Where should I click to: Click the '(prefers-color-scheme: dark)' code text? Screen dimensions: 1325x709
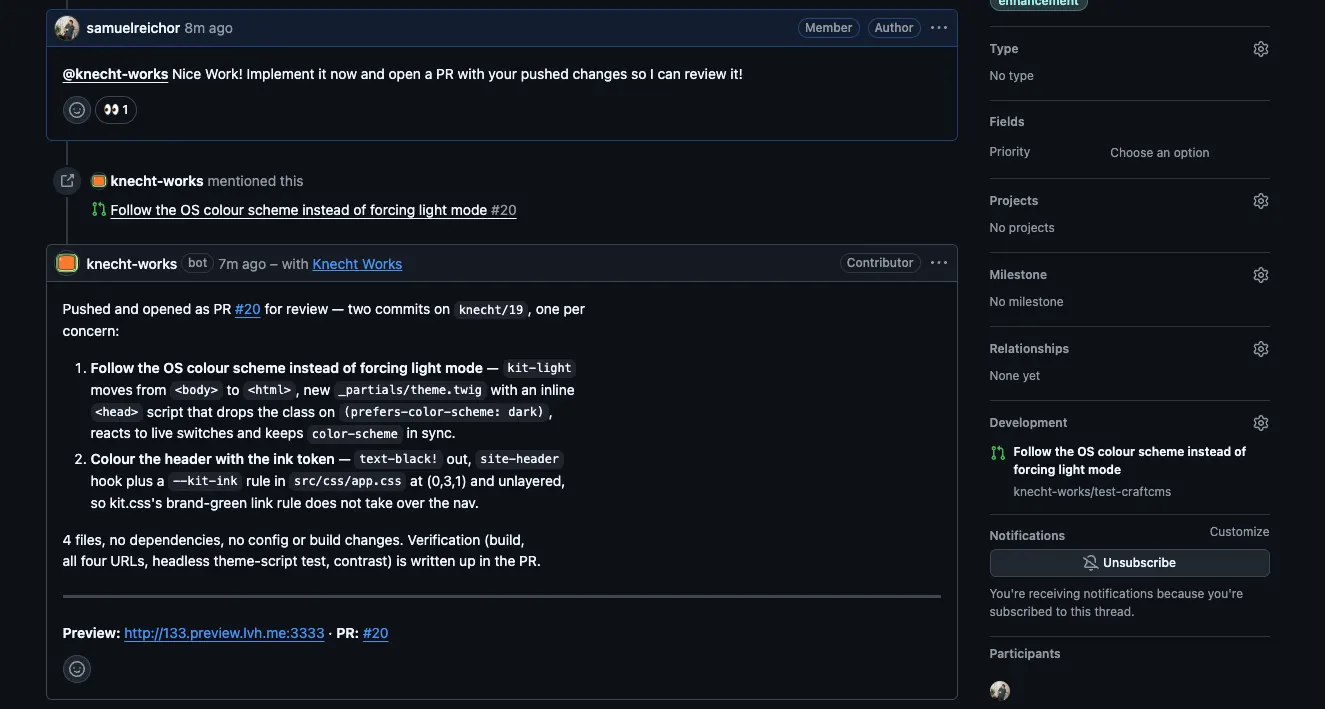(x=444, y=412)
